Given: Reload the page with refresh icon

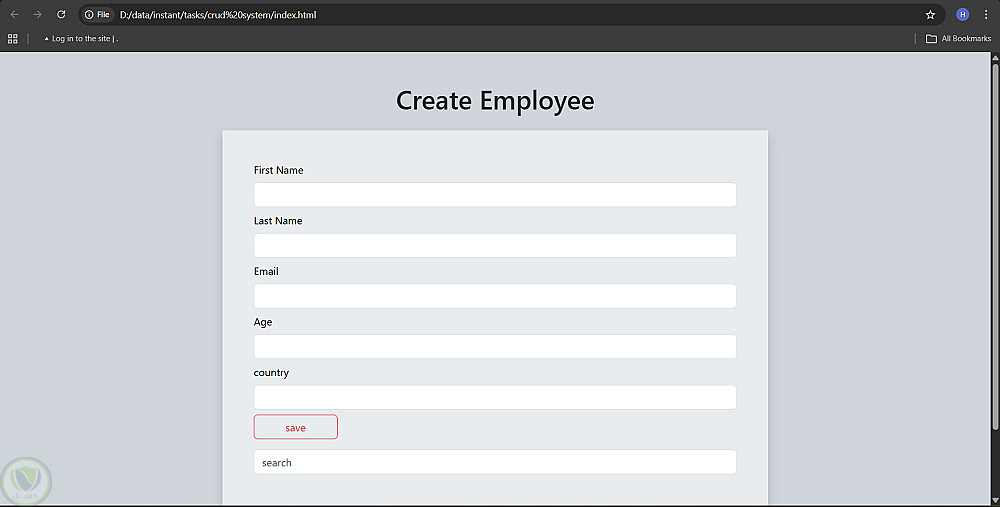Looking at the screenshot, I should [61, 14].
